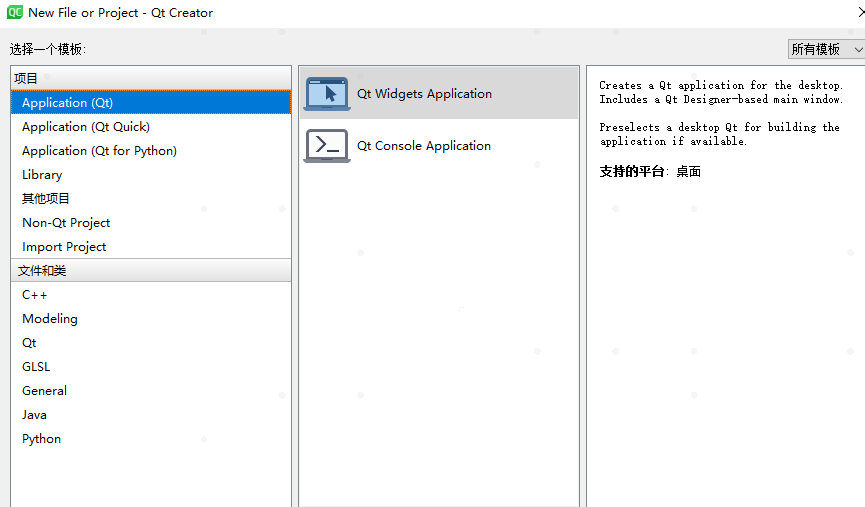Click the Qt Console Application terminal icon

click(x=327, y=146)
